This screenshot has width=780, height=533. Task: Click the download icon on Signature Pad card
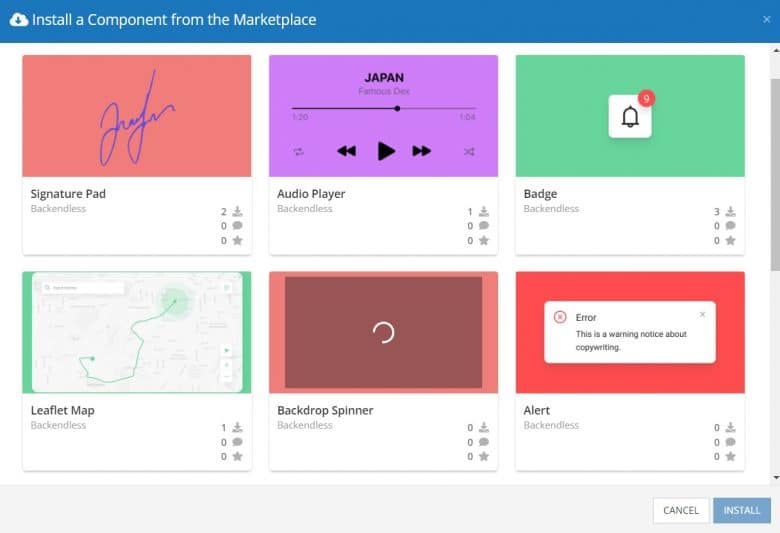237,212
